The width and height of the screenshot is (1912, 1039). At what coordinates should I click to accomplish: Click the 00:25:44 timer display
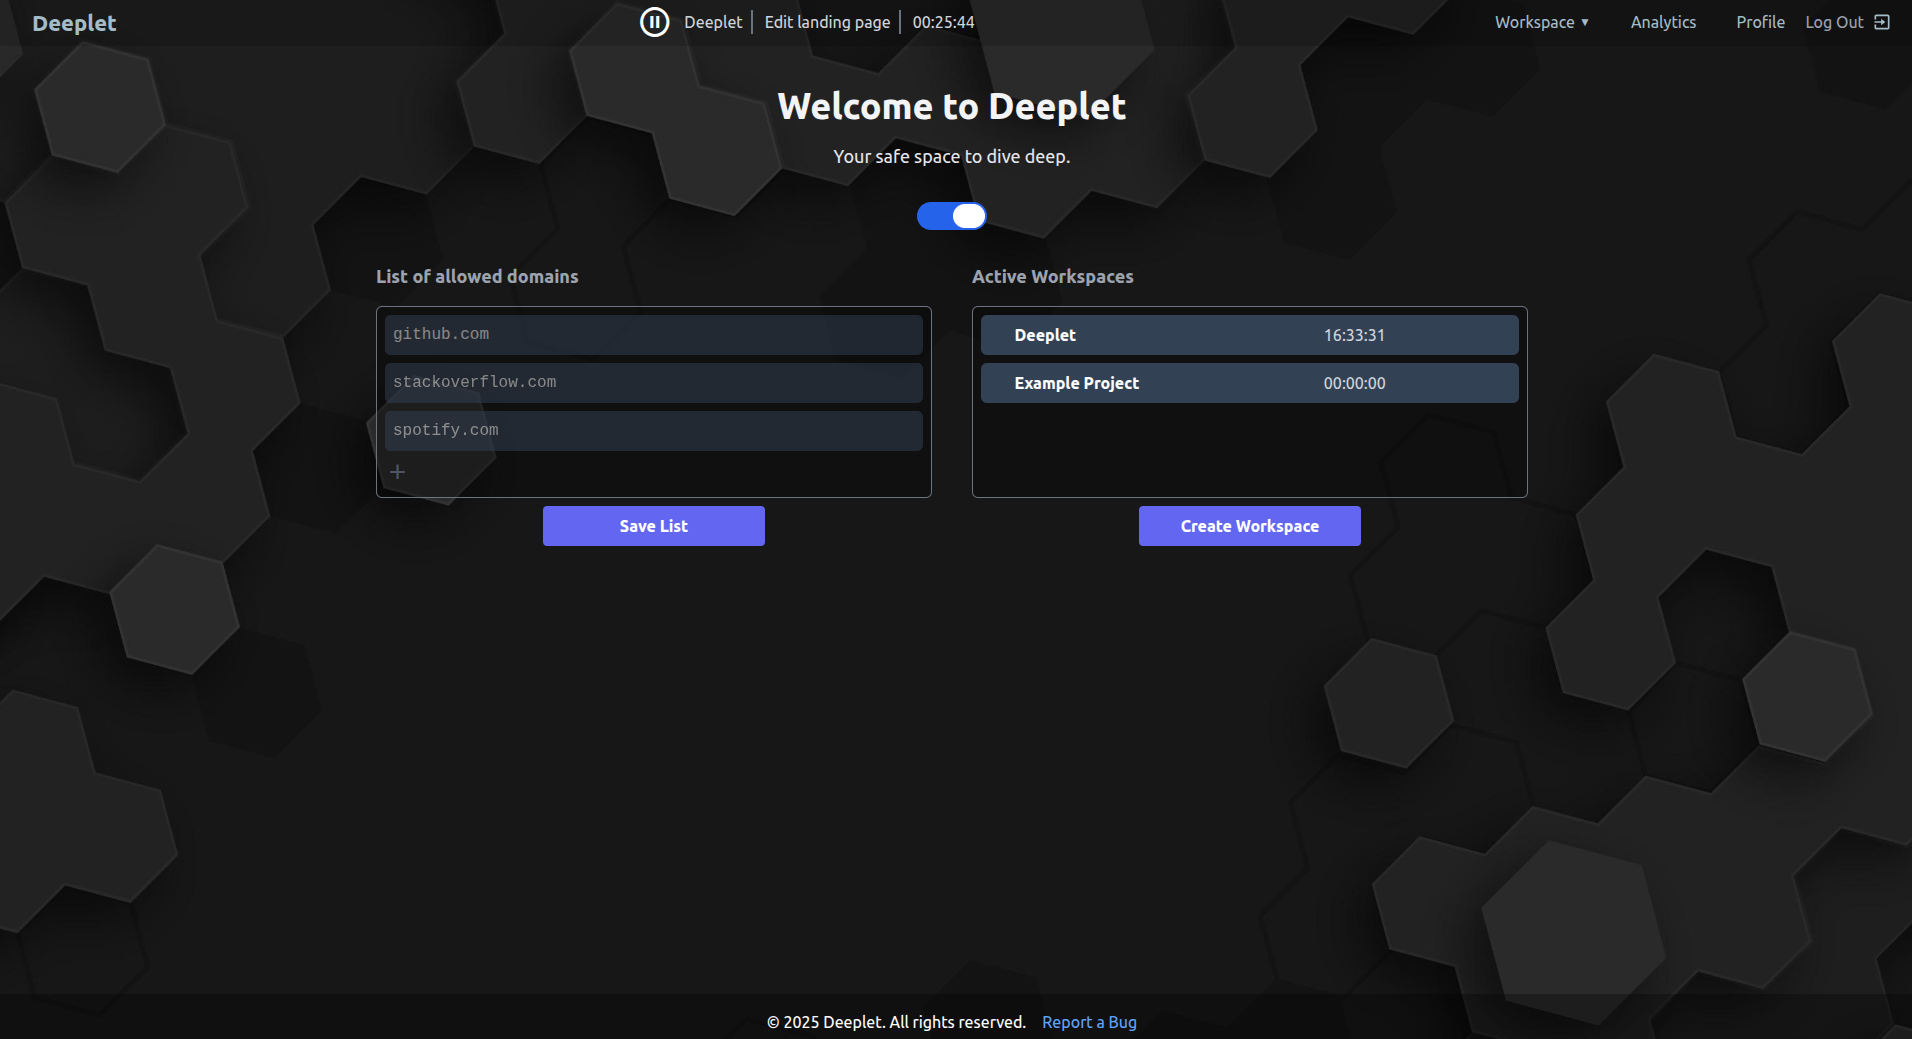click(x=941, y=21)
